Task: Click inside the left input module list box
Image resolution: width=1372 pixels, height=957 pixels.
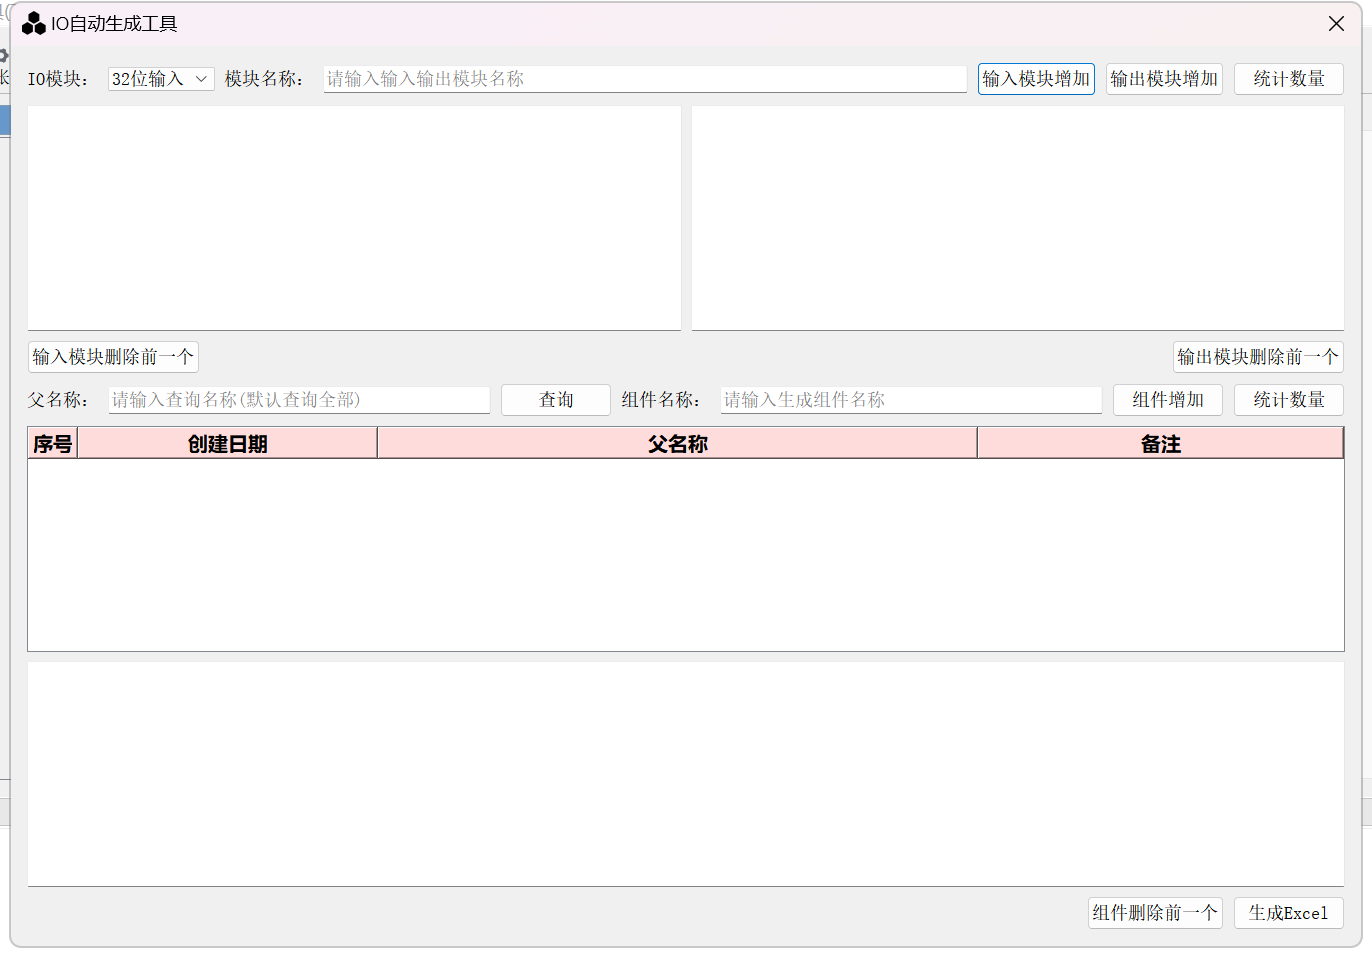Action: click(x=354, y=218)
